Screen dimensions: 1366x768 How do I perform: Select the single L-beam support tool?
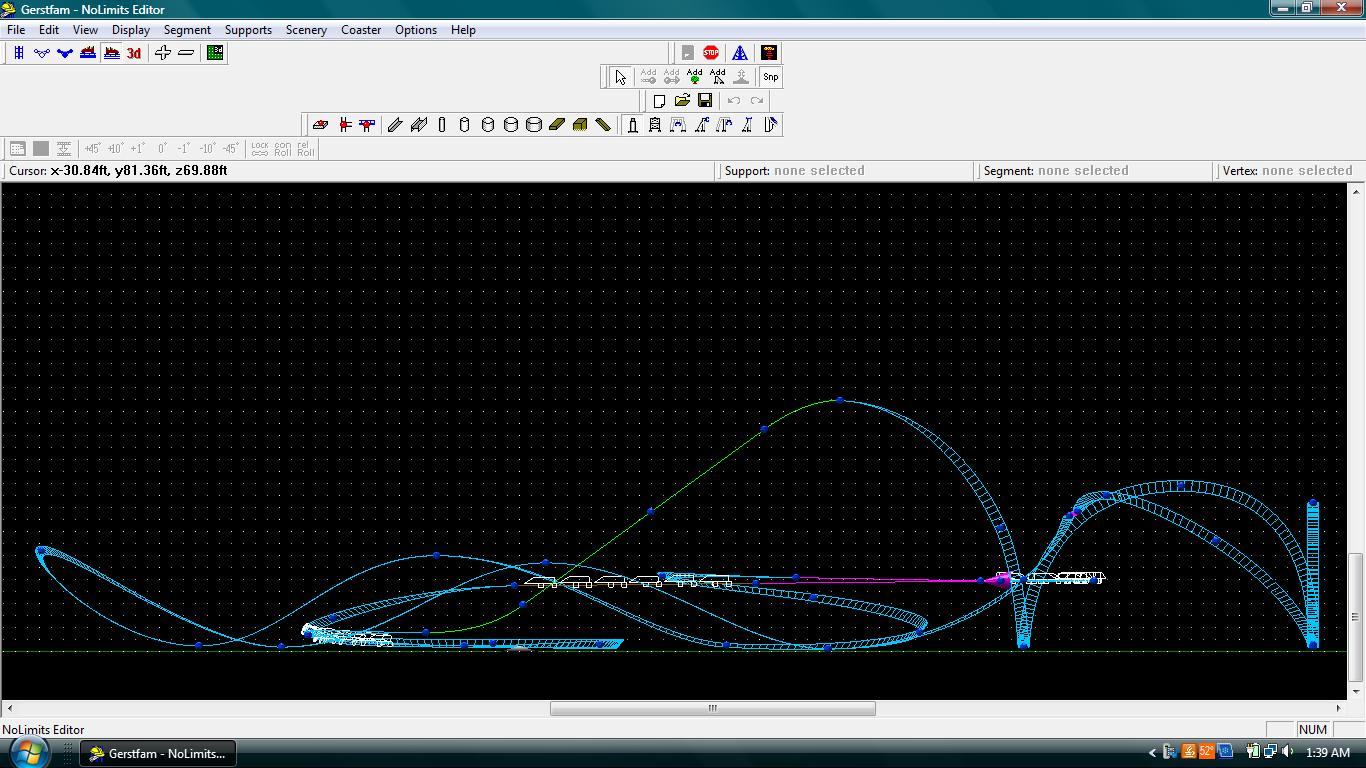(x=395, y=125)
